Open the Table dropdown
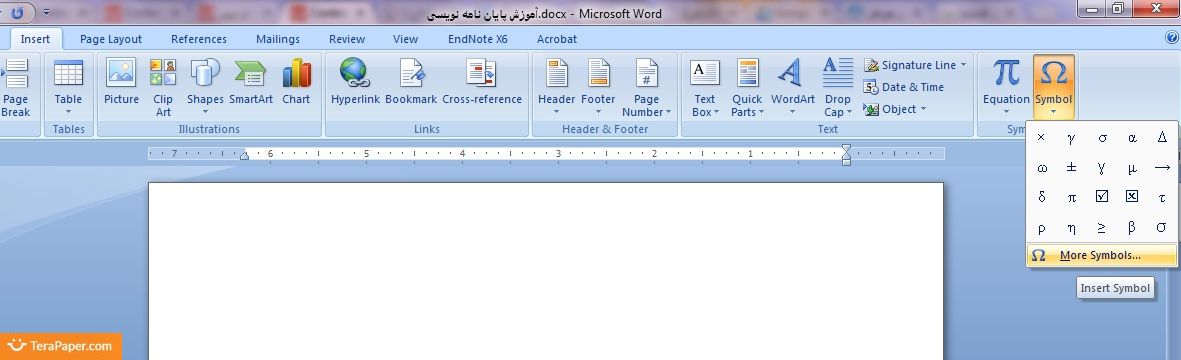The width and height of the screenshot is (1181, 360). pyautogui.click(x=69, y=112)
